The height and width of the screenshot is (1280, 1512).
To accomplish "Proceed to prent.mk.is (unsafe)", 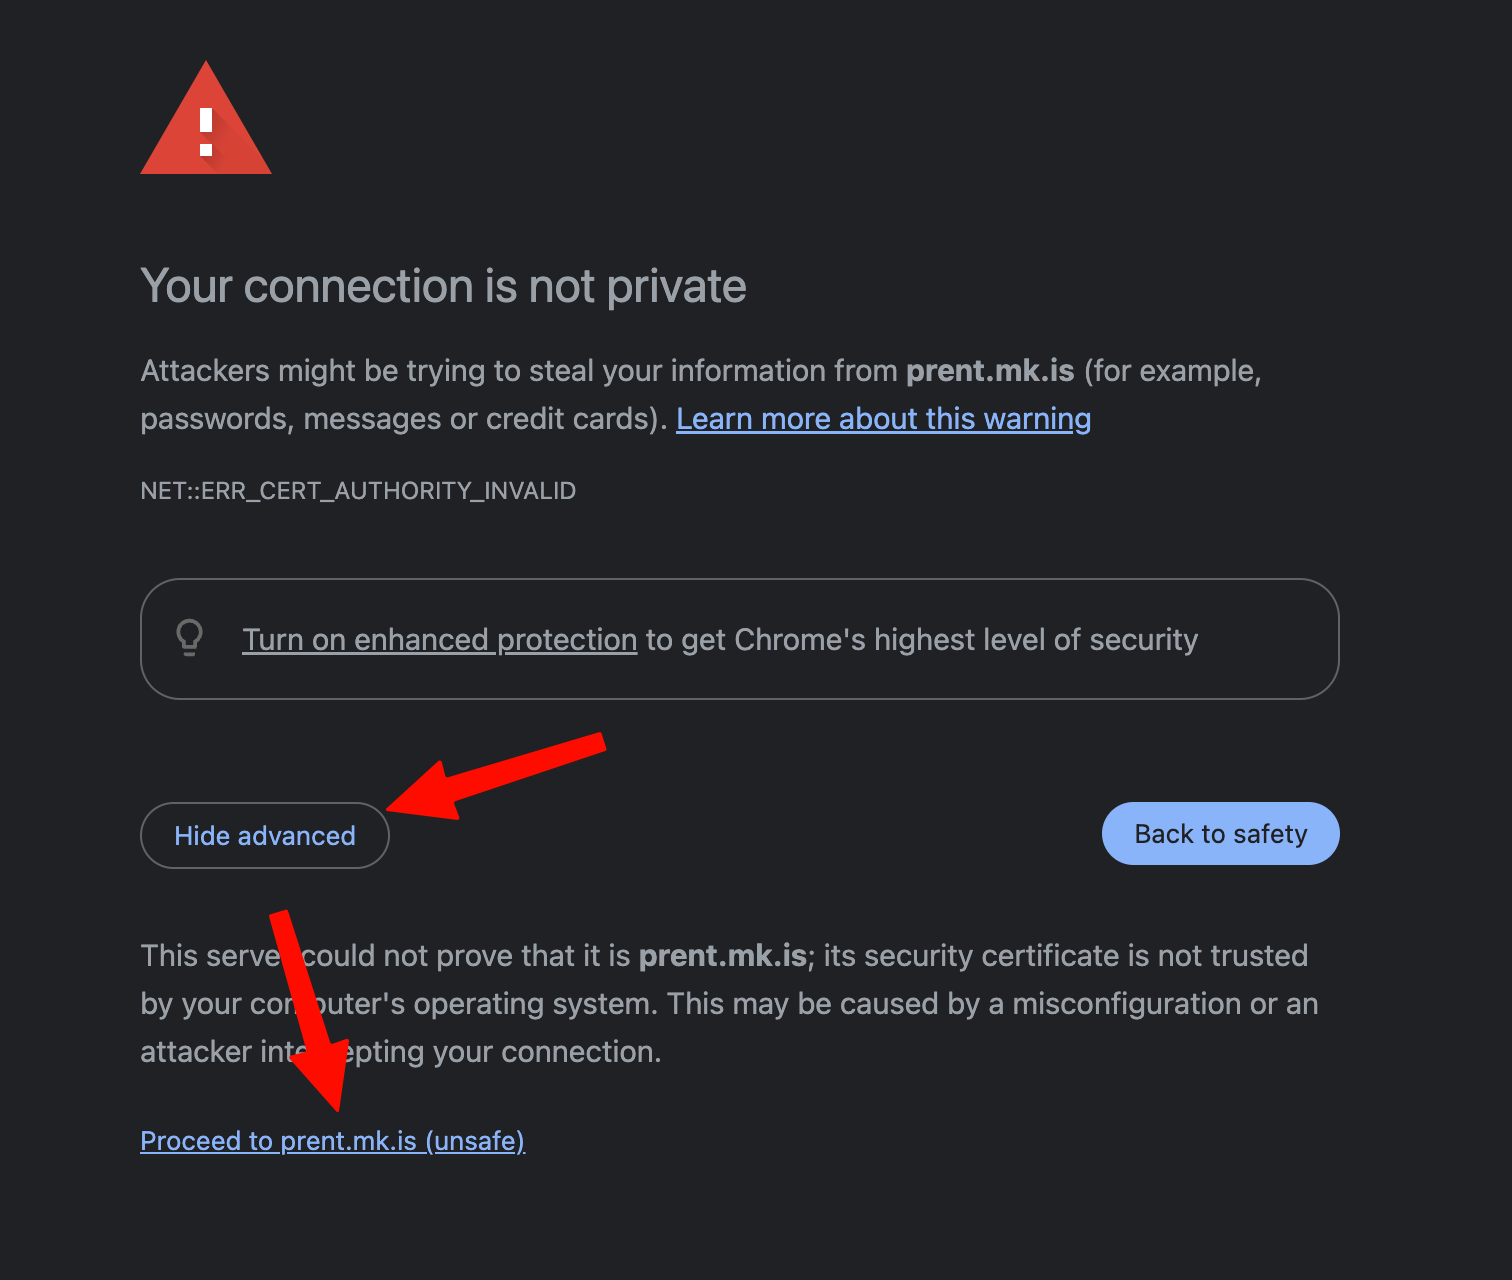I will [x=332, y=1141].
